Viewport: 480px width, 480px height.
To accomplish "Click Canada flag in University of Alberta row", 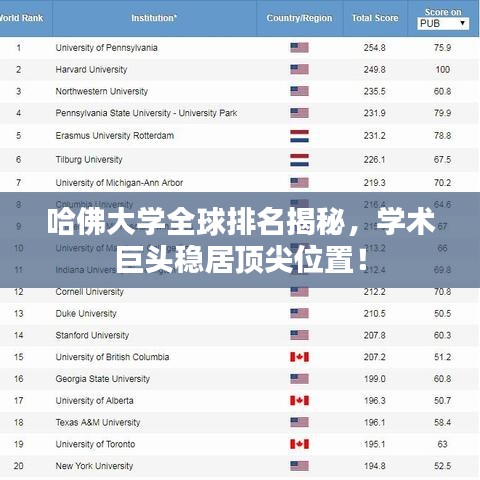I will (299, 400).
